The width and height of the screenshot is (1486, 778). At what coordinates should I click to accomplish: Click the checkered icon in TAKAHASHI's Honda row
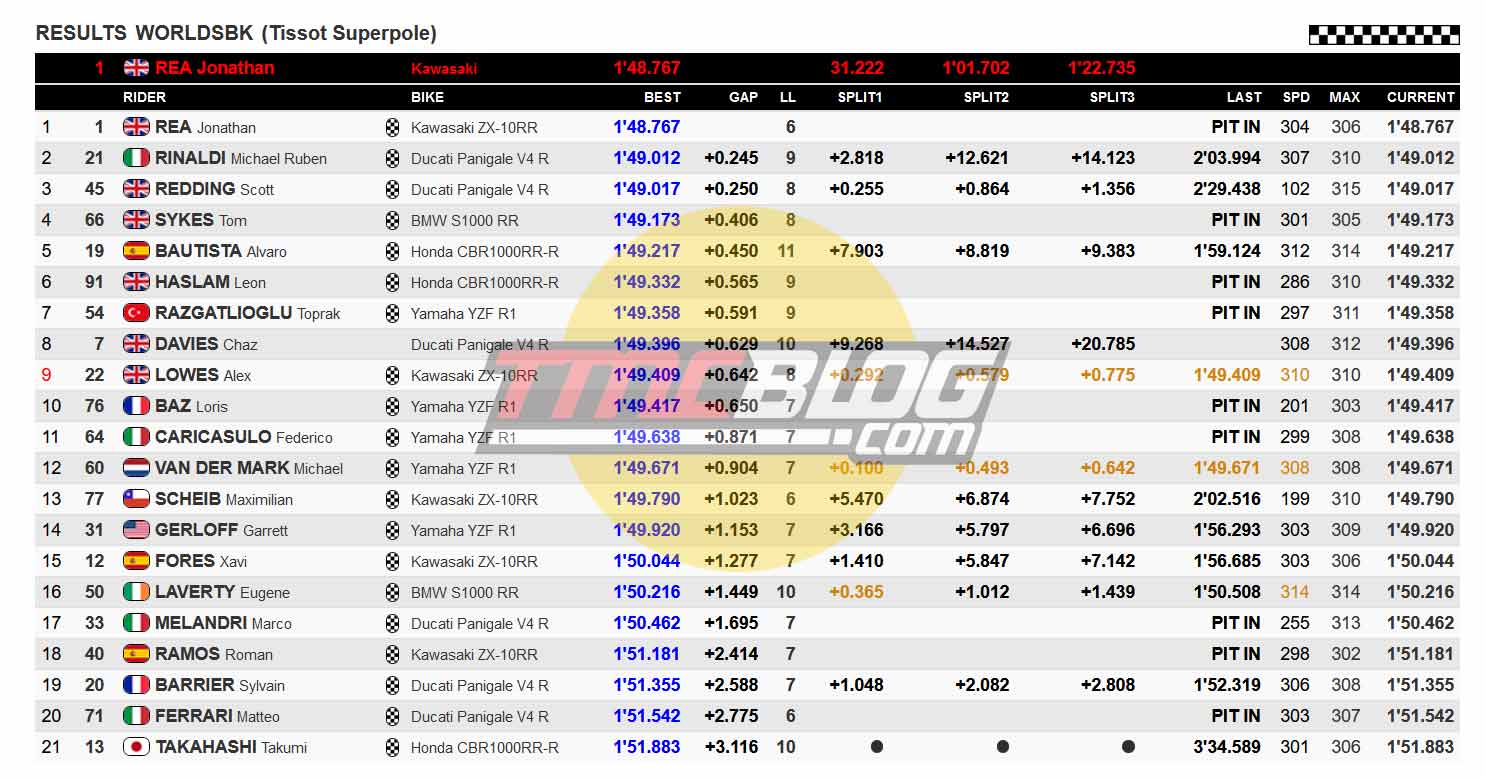392,747
